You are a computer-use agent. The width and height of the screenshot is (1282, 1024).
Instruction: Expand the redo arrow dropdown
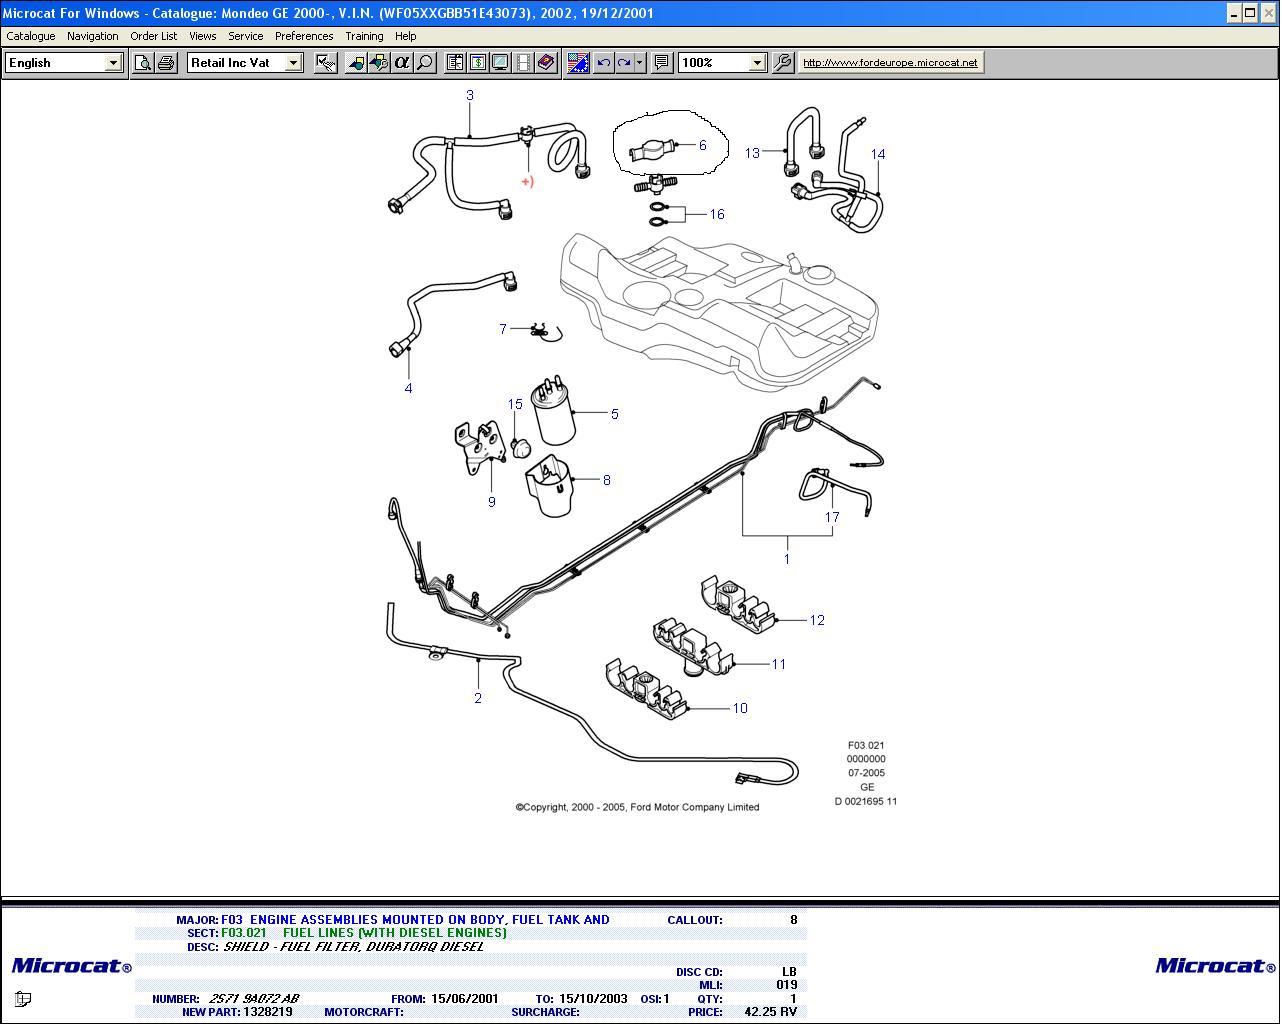tap(640, 63)
